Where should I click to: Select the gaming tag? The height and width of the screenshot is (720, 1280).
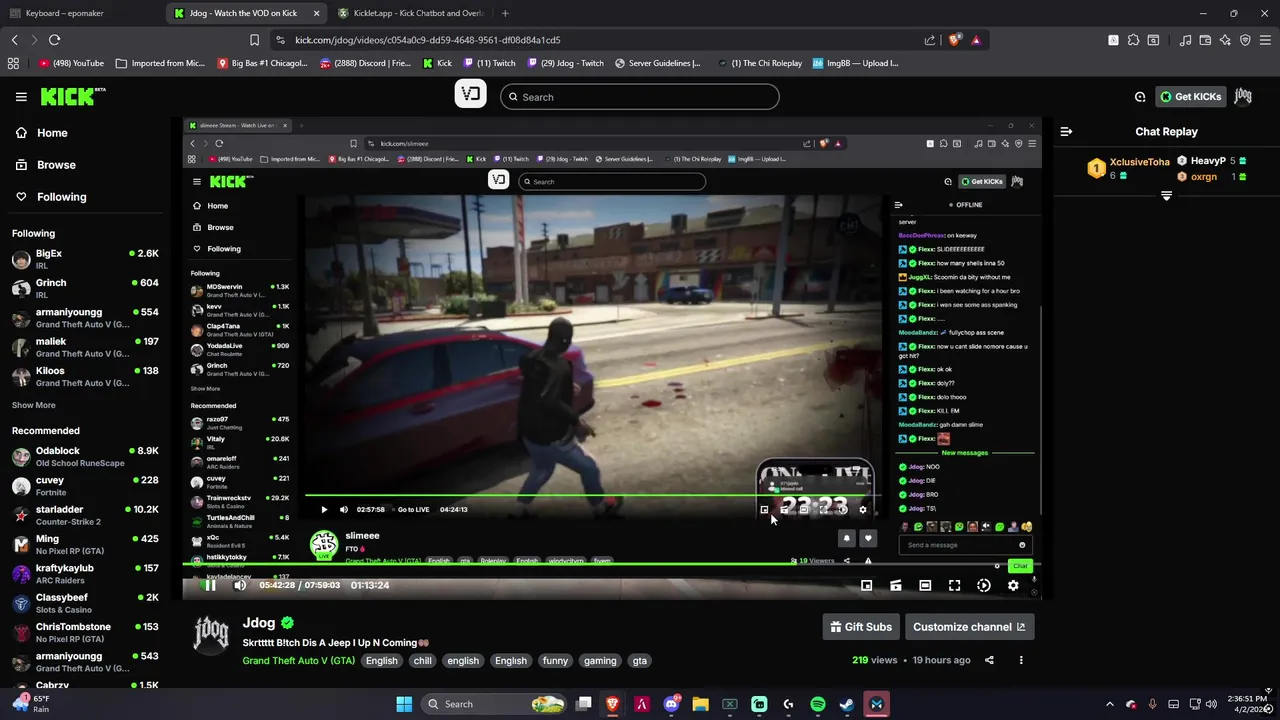coord(600,661)
